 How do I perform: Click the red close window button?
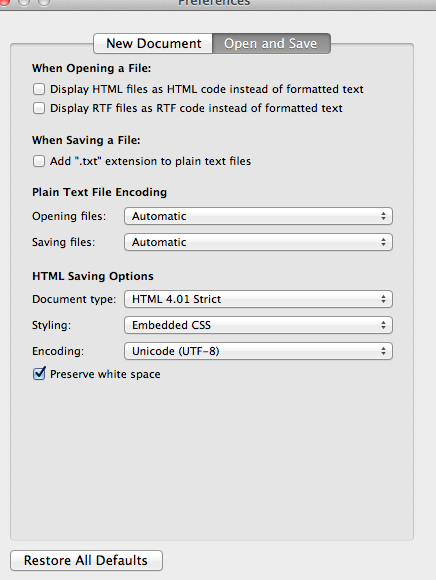click(3, 2)
